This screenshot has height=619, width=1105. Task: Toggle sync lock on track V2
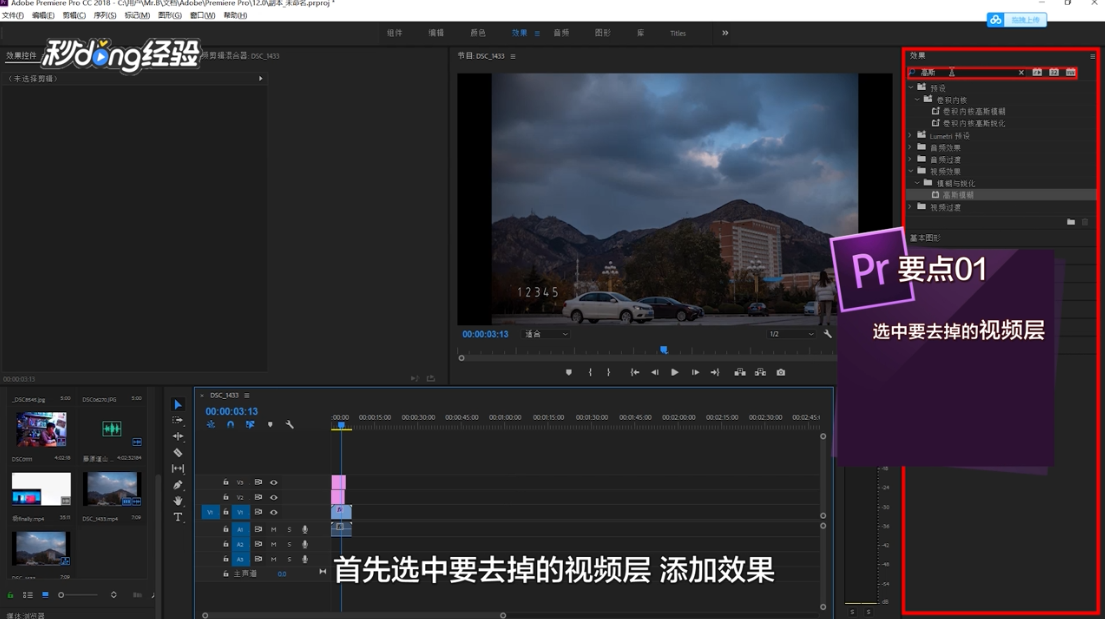(x=258, y=497)
